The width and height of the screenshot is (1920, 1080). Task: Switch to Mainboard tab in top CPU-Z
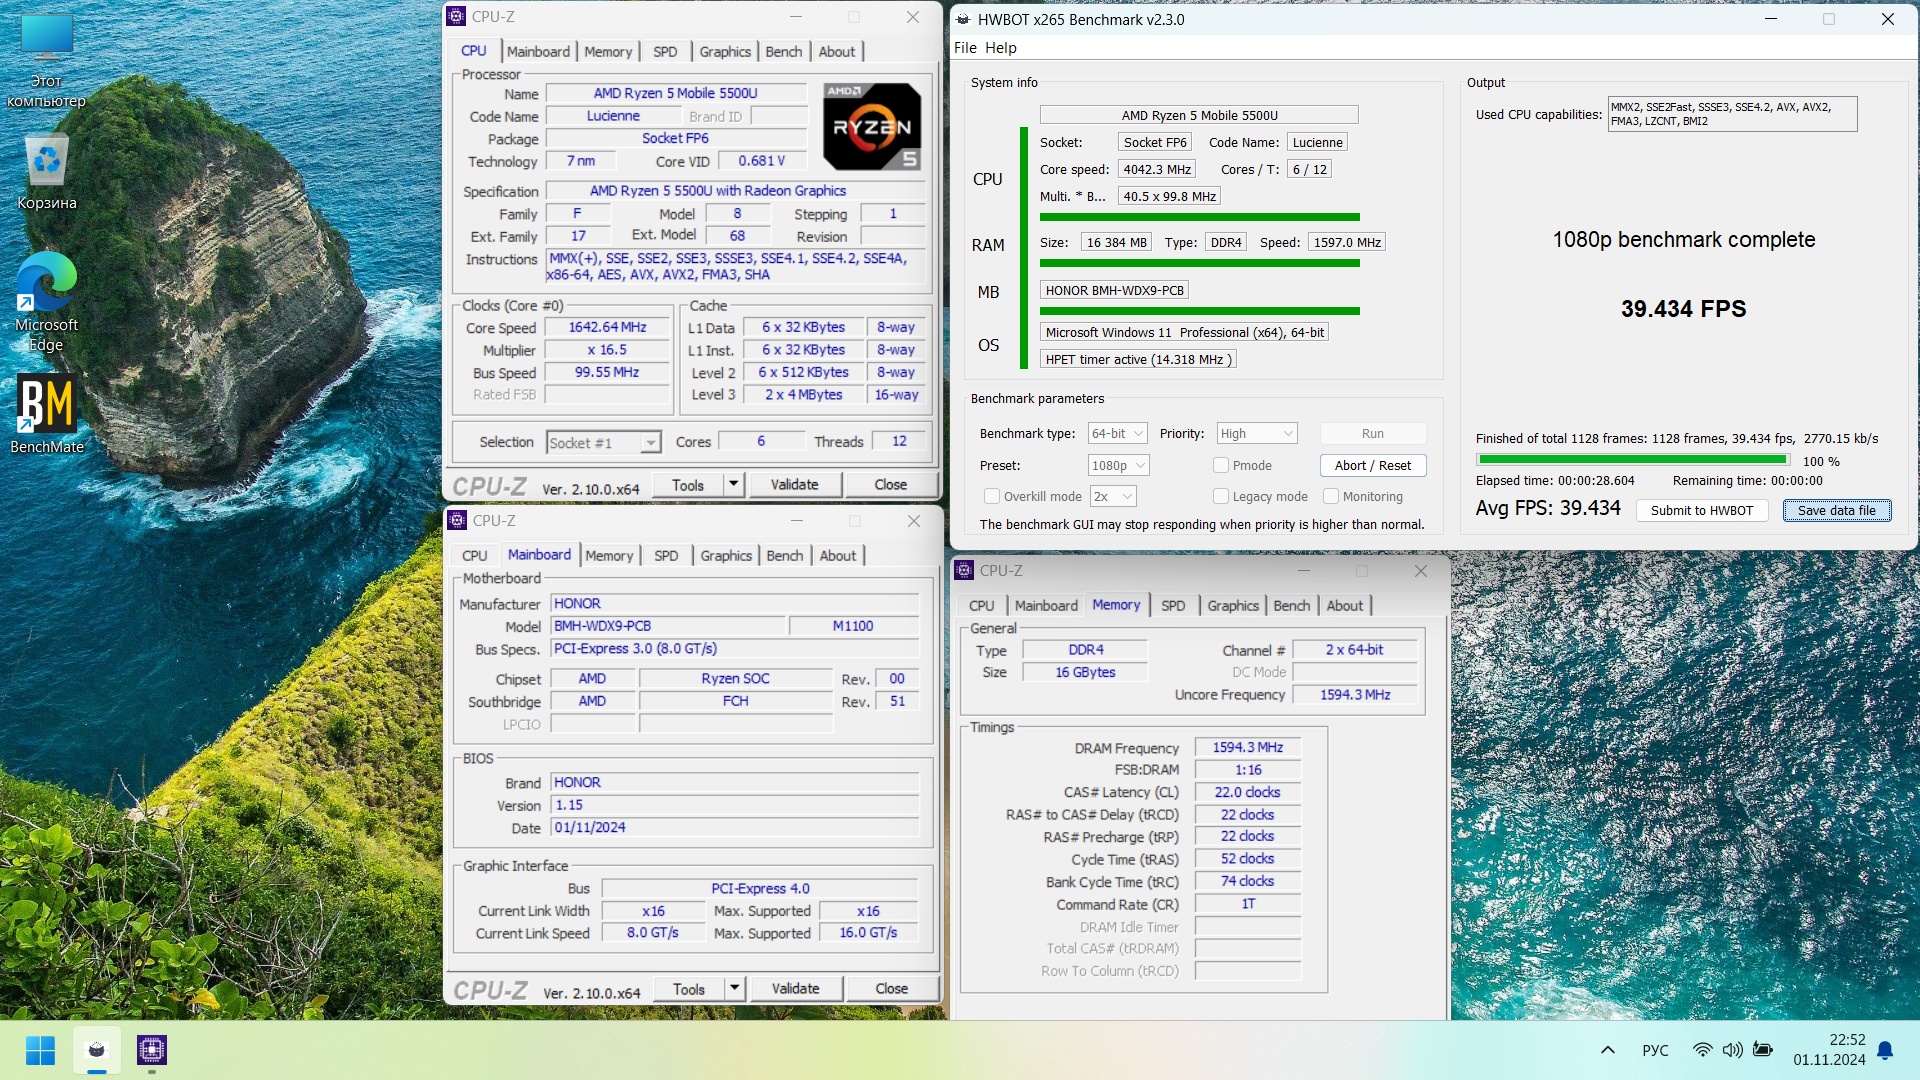[x=538, y=51]
